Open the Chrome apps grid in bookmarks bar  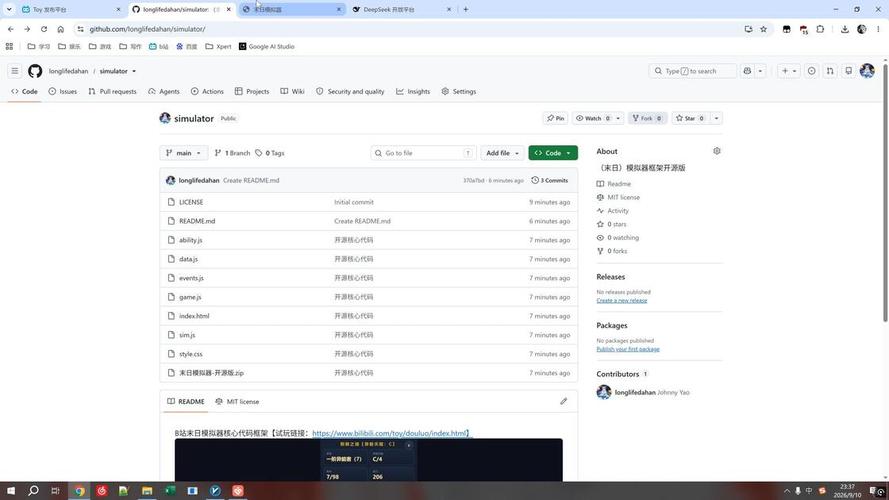[9, 46]
